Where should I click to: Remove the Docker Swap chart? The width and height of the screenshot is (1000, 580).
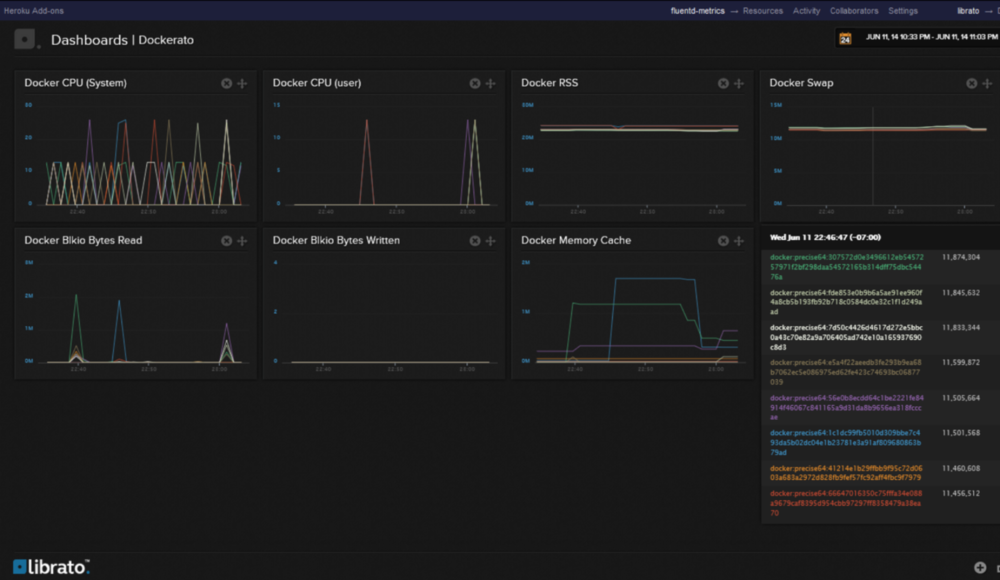tap(971, 84)
